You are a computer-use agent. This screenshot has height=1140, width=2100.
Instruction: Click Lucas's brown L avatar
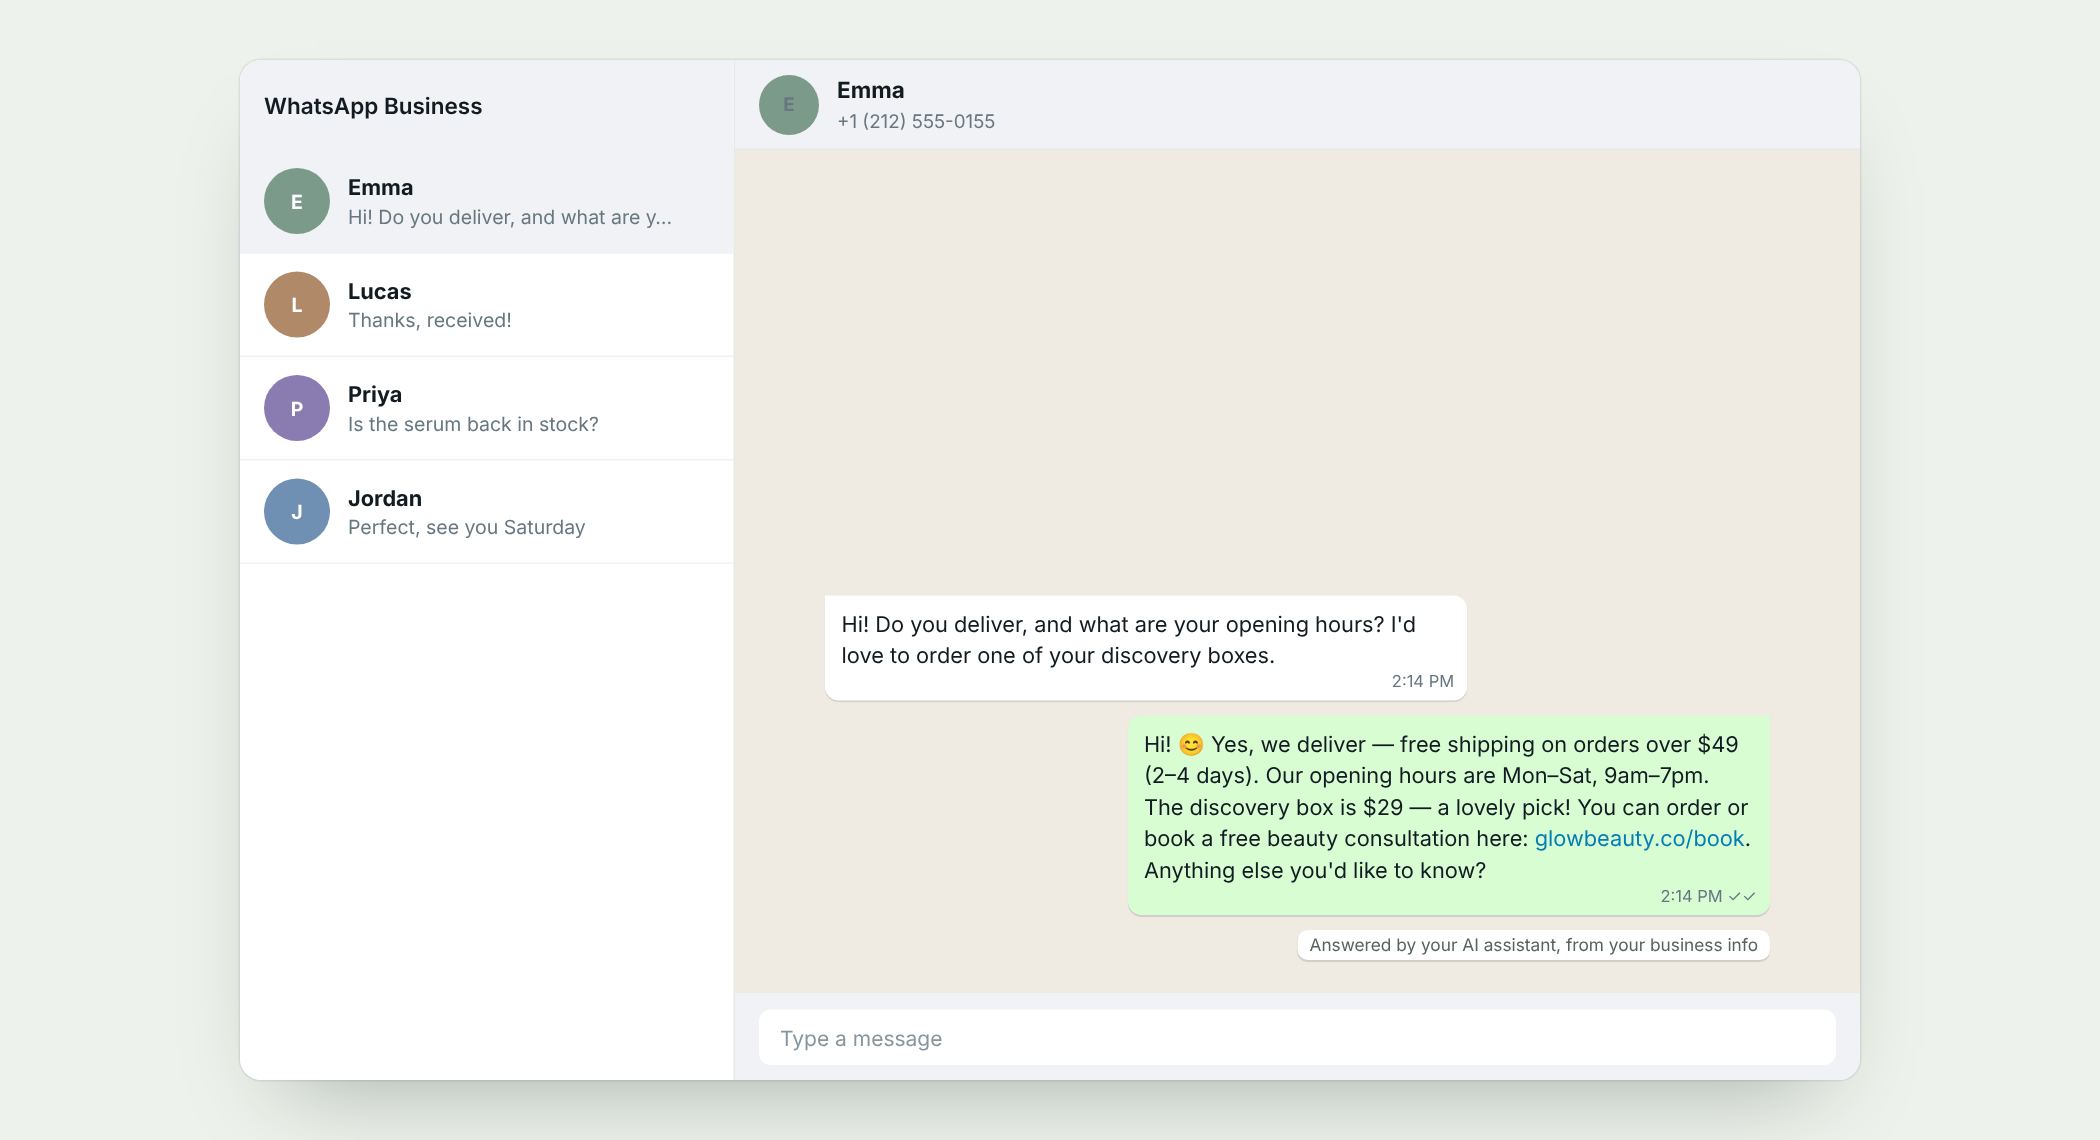pos(297,305)
